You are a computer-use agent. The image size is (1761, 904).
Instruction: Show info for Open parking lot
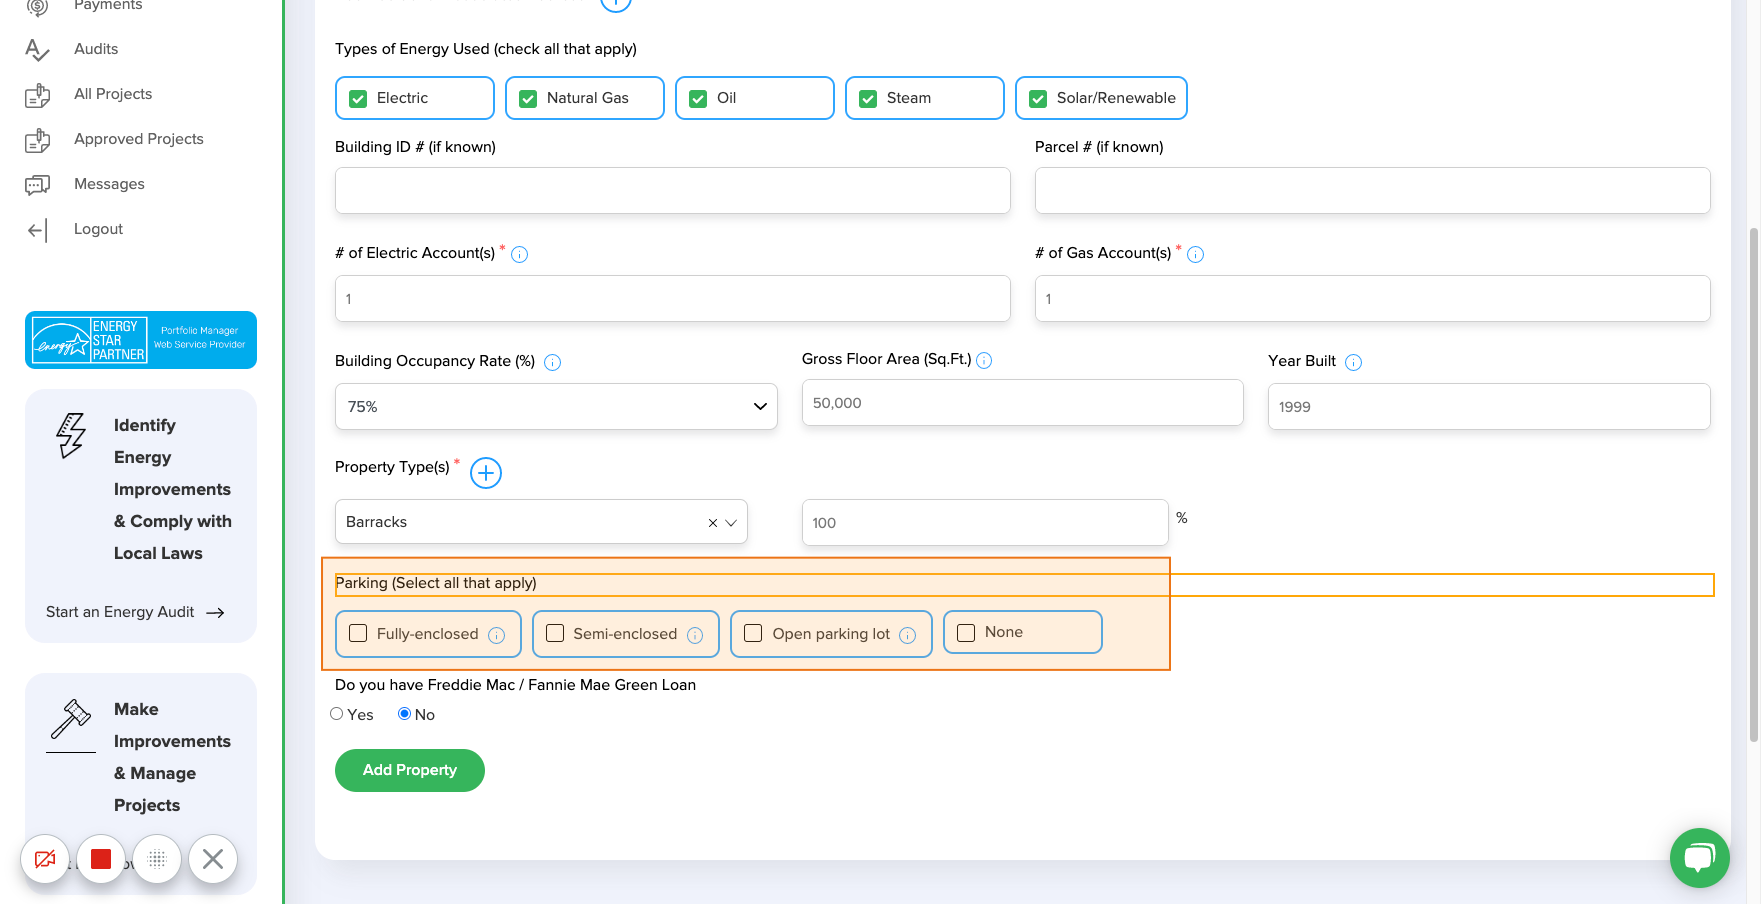click(908, 636)
